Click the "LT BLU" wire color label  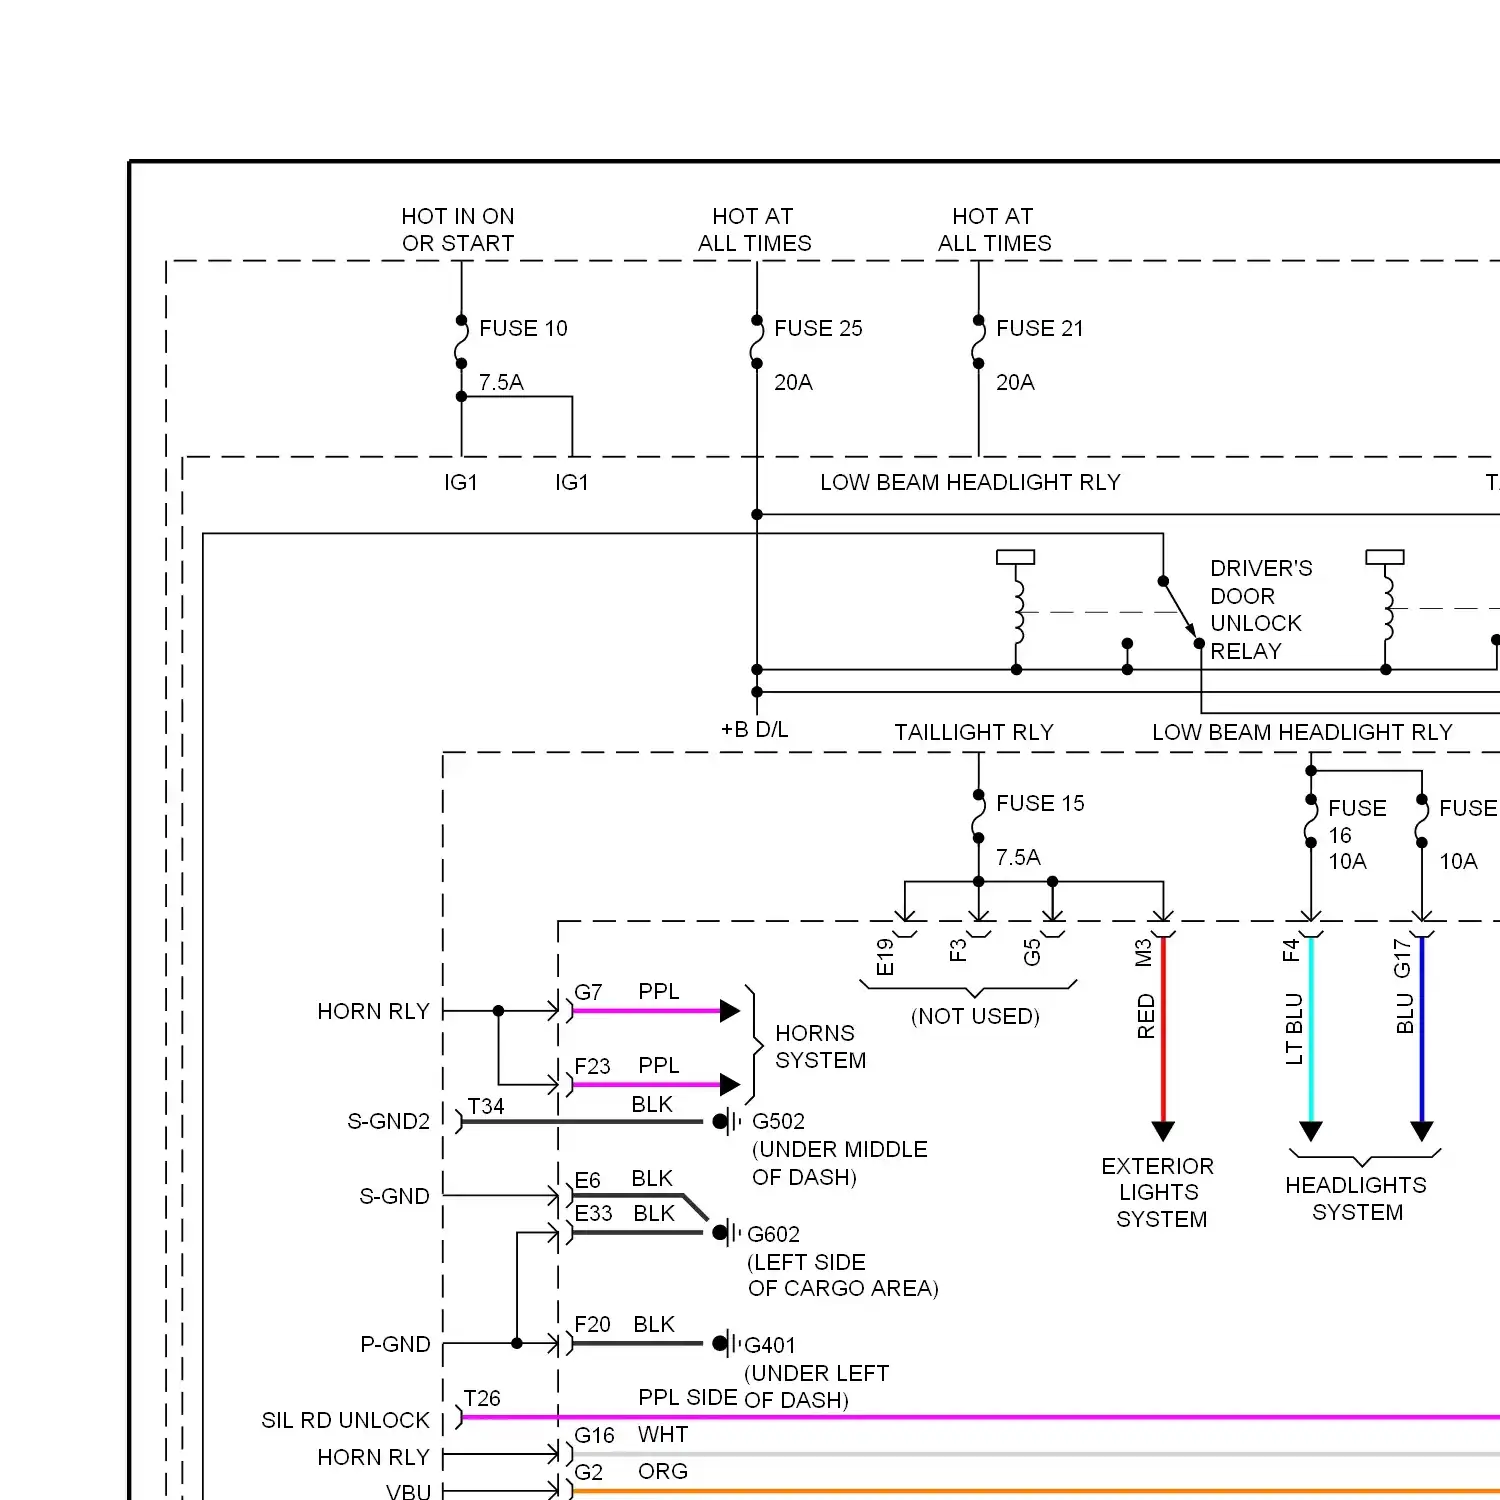pos(1294,1028)
